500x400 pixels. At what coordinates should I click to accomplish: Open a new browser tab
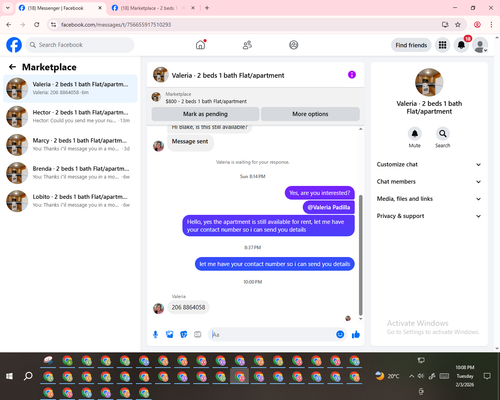[x=207, y=8]
